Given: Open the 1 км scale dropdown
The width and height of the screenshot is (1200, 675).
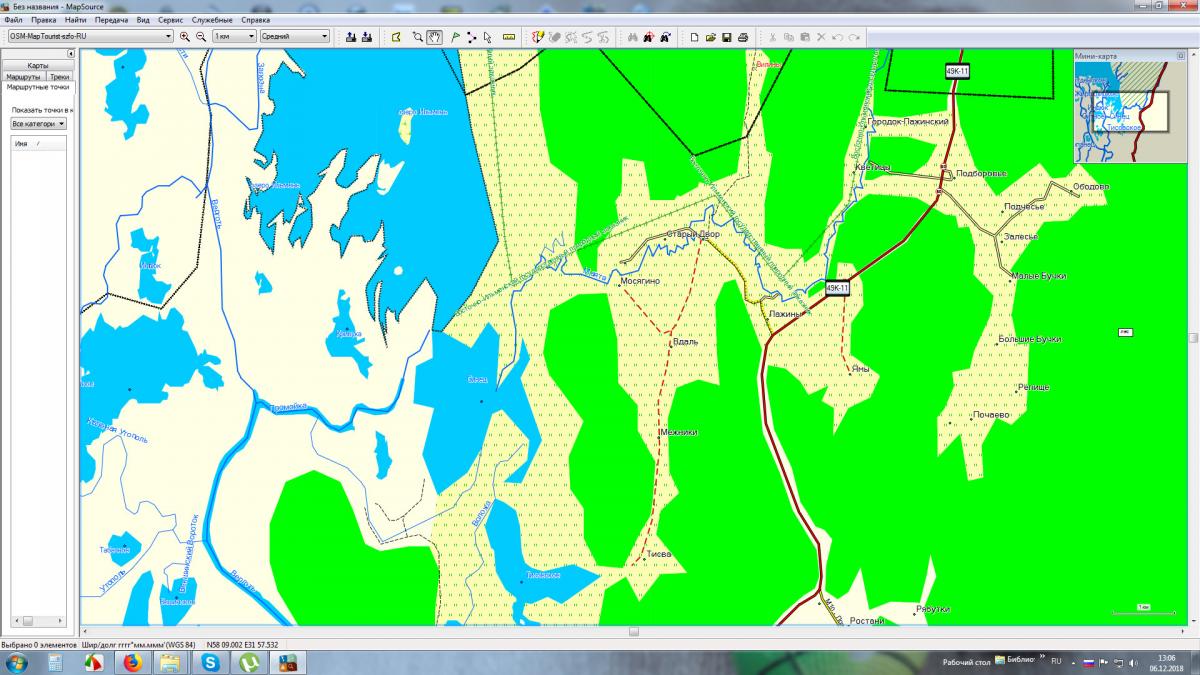Looking at the screenshot, I should coord(234,37).
